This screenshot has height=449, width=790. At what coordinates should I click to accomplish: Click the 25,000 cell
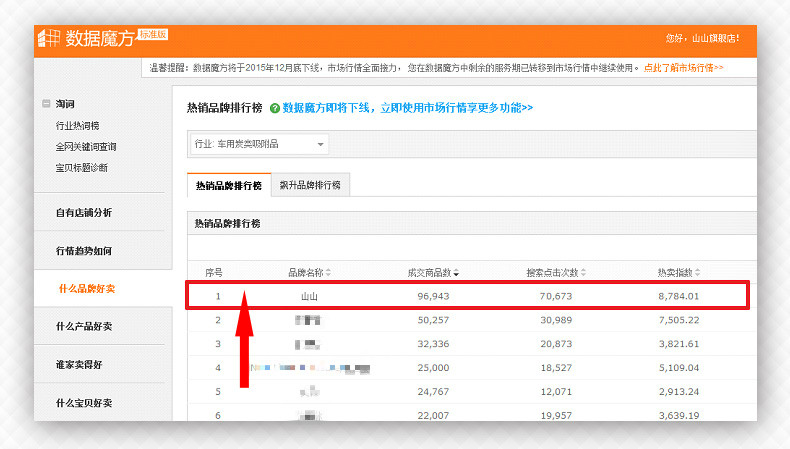click(x=433, y=368)
